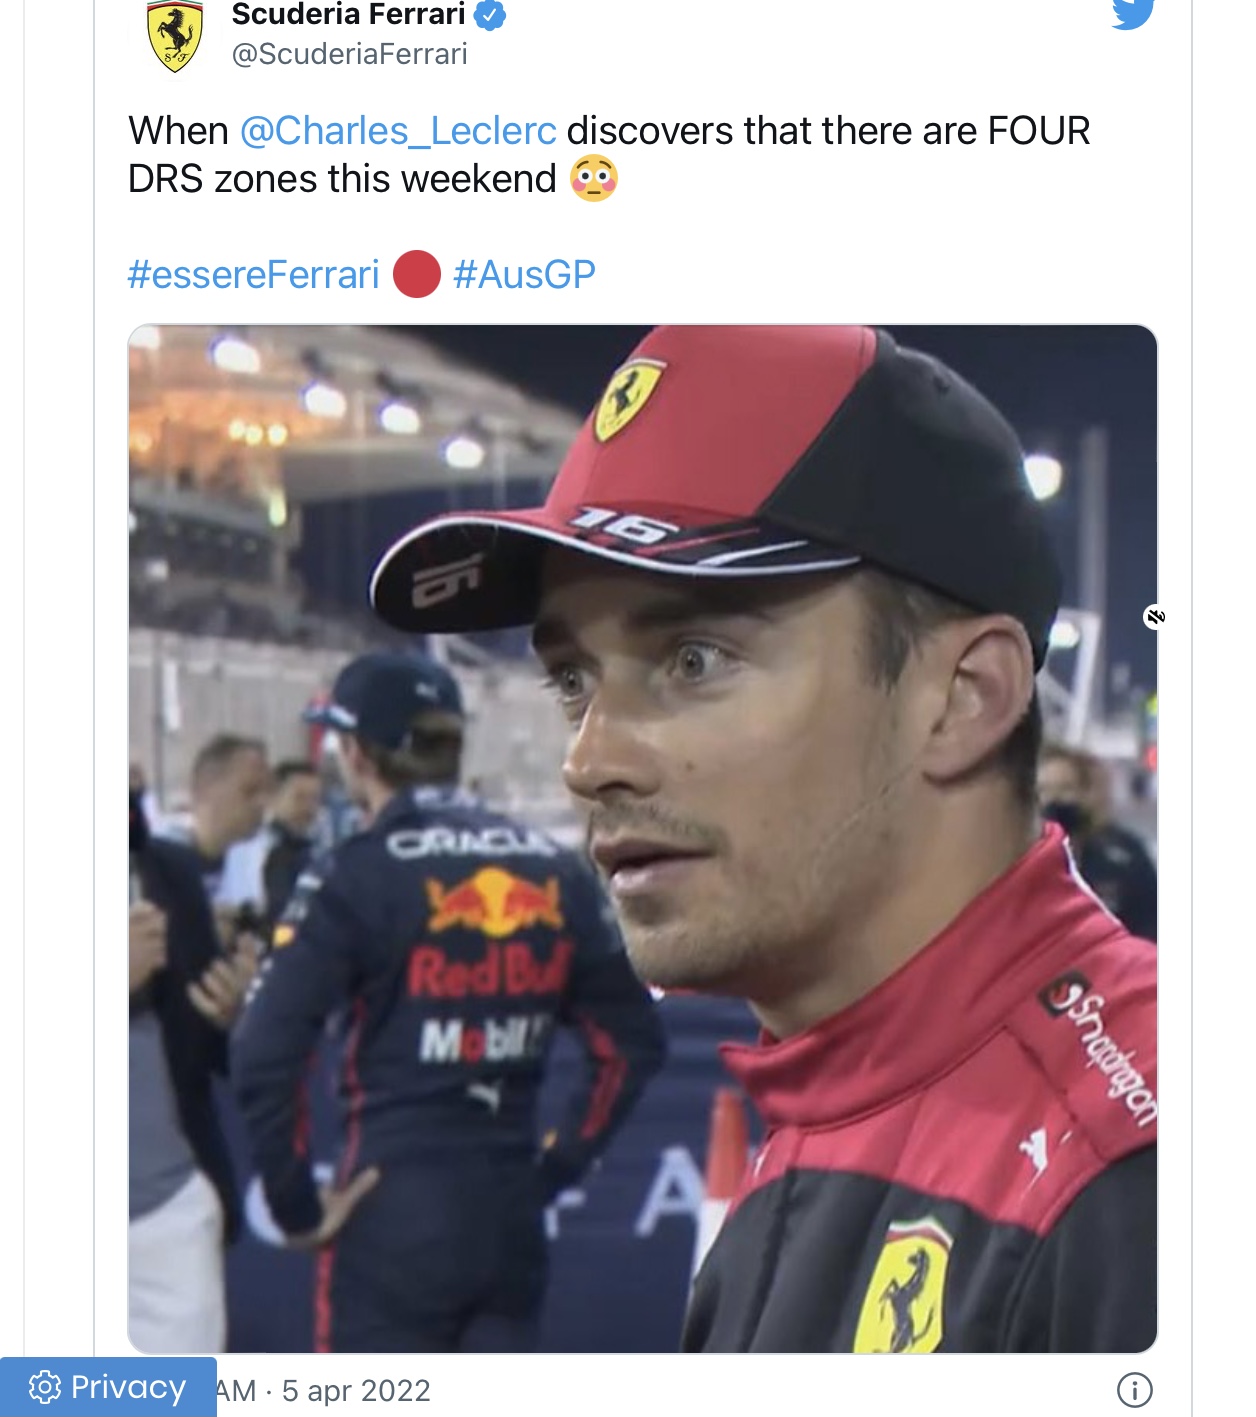Viewport: 1256px width, 1417px height.
Task: Open the Leclerc tweet photo
Action: point(642,839)
